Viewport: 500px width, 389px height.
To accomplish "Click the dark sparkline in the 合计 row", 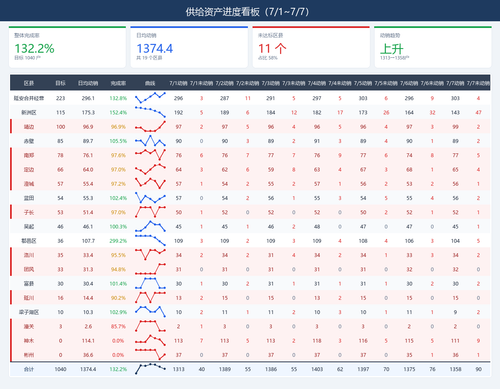I will (150, 369).
